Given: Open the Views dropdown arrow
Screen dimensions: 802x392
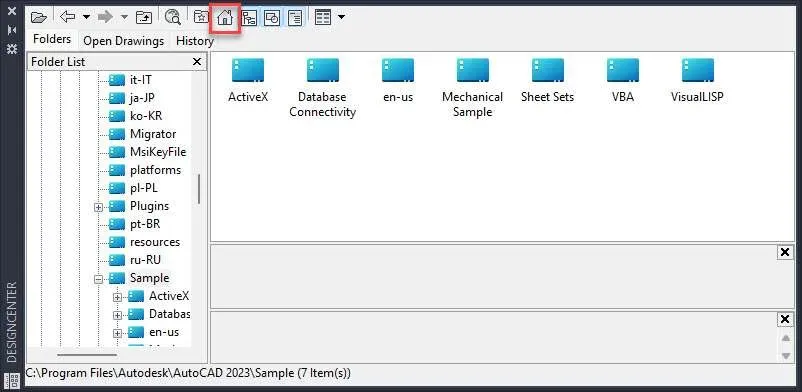Looking at the screenshot, I should point(341,17).
